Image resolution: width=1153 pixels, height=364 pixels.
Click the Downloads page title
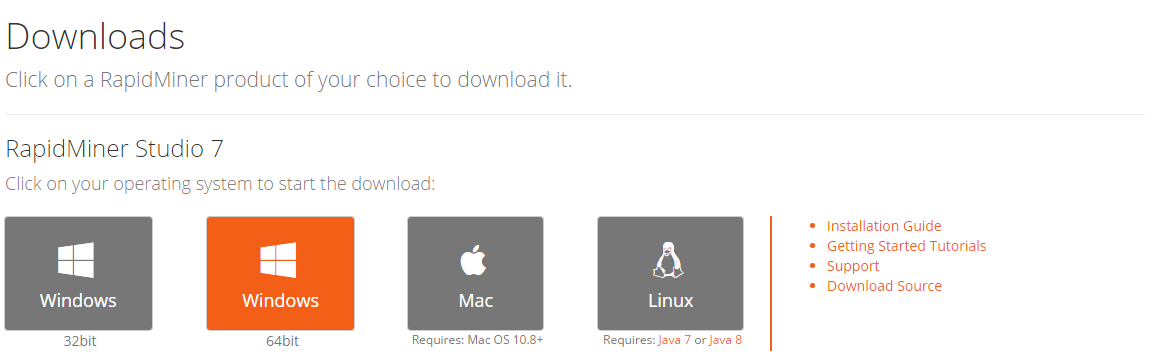point(95,37)
